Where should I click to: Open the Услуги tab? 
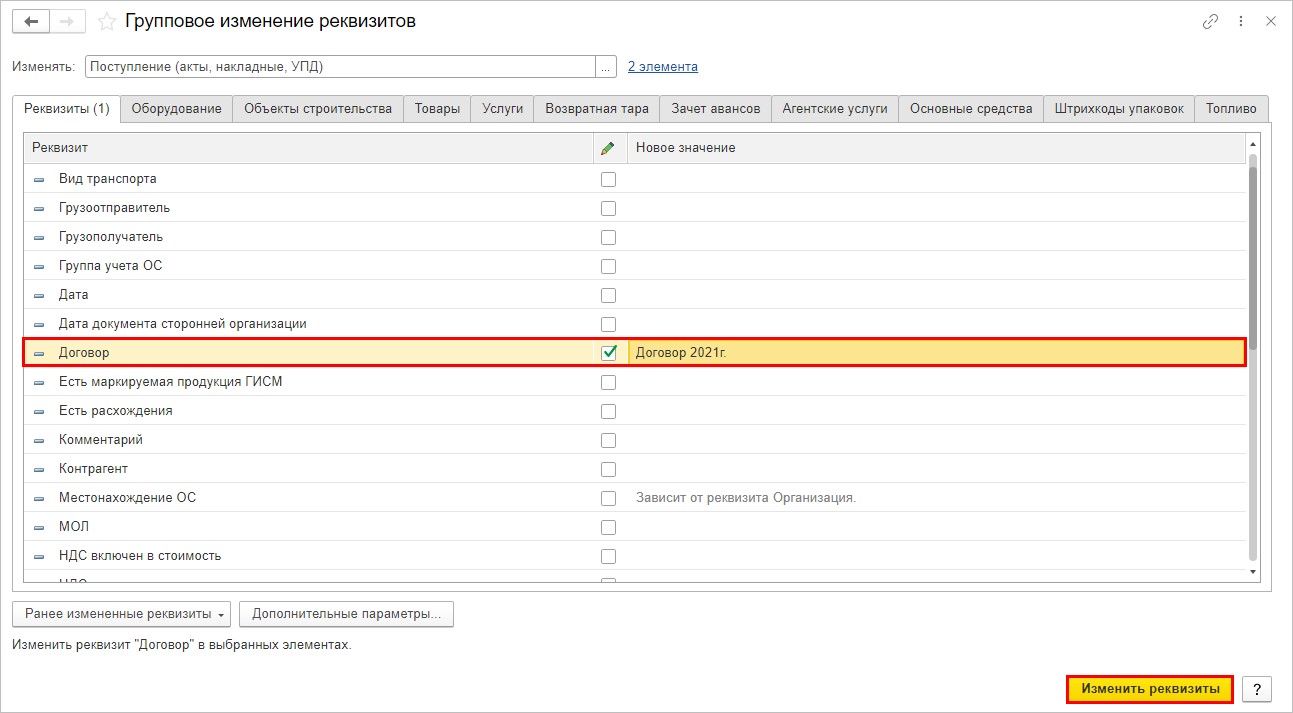click(502, 109)
